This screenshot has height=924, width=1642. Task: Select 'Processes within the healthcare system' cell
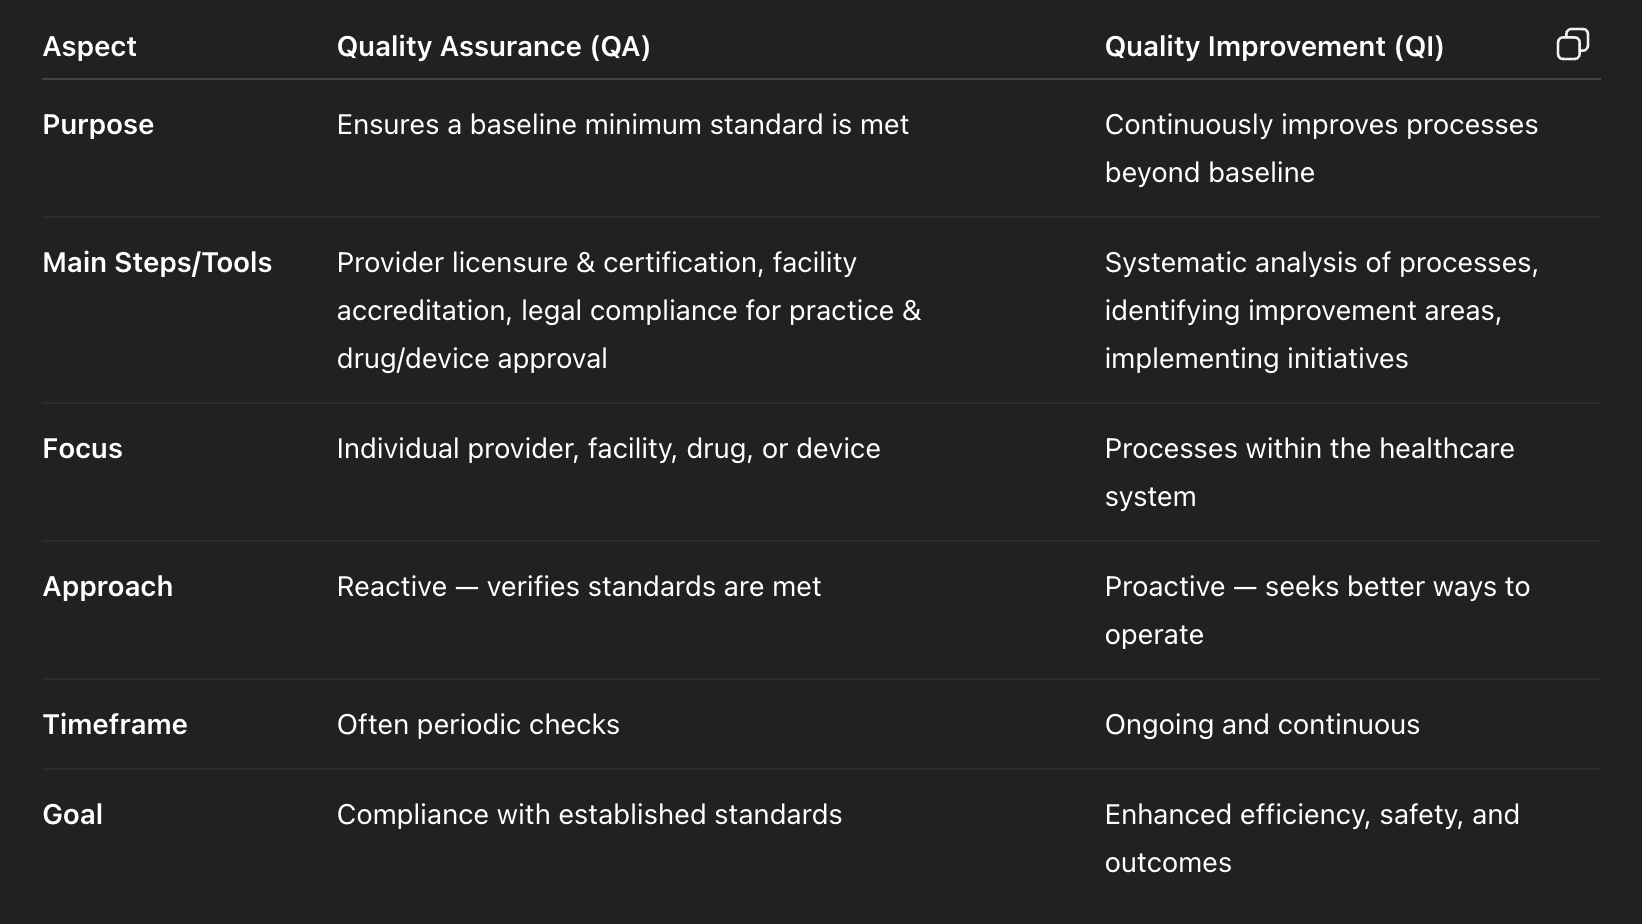1309,472
